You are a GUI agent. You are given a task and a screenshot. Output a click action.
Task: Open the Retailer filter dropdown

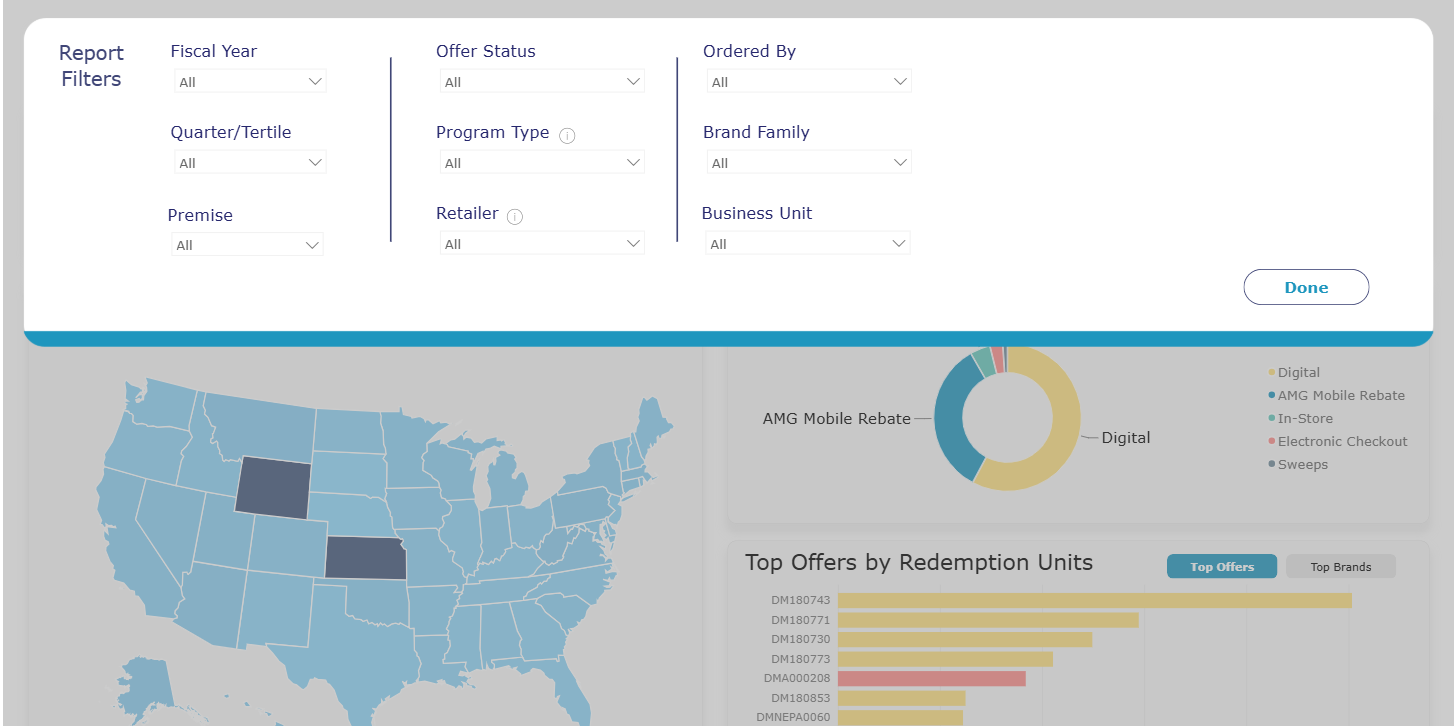542,244
